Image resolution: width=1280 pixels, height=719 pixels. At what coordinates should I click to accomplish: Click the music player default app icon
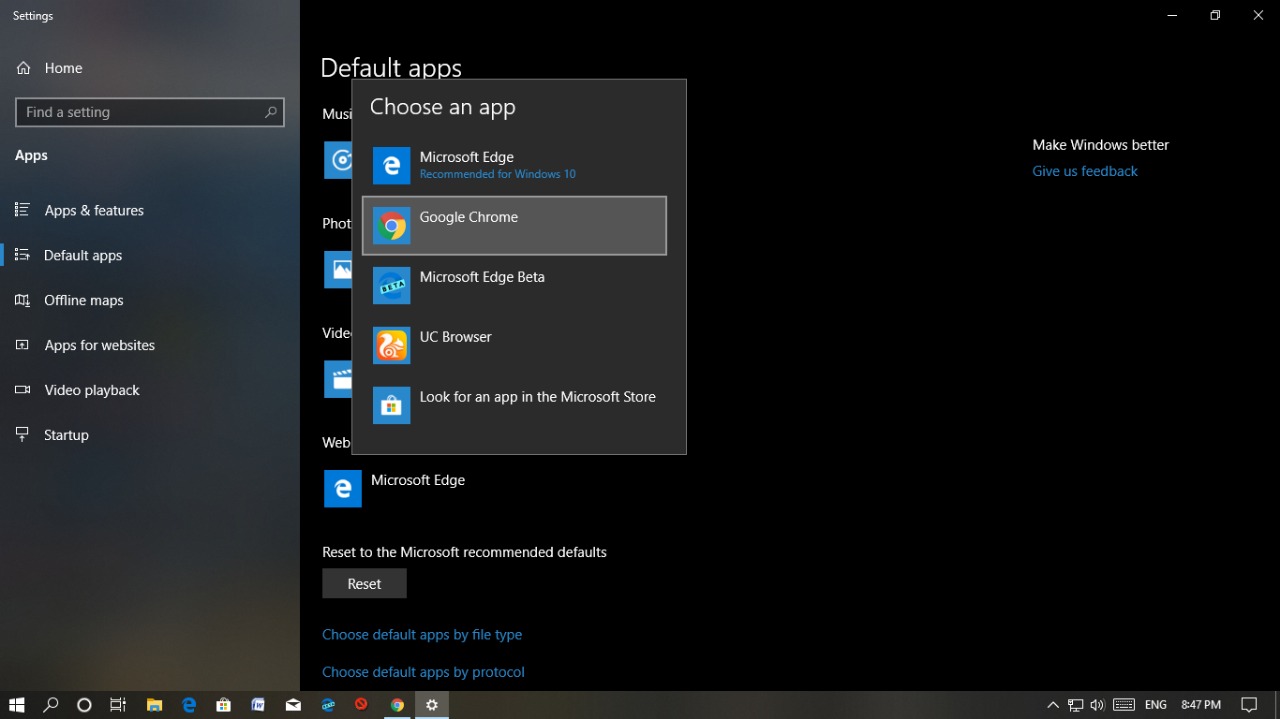(x=338, y=160)
